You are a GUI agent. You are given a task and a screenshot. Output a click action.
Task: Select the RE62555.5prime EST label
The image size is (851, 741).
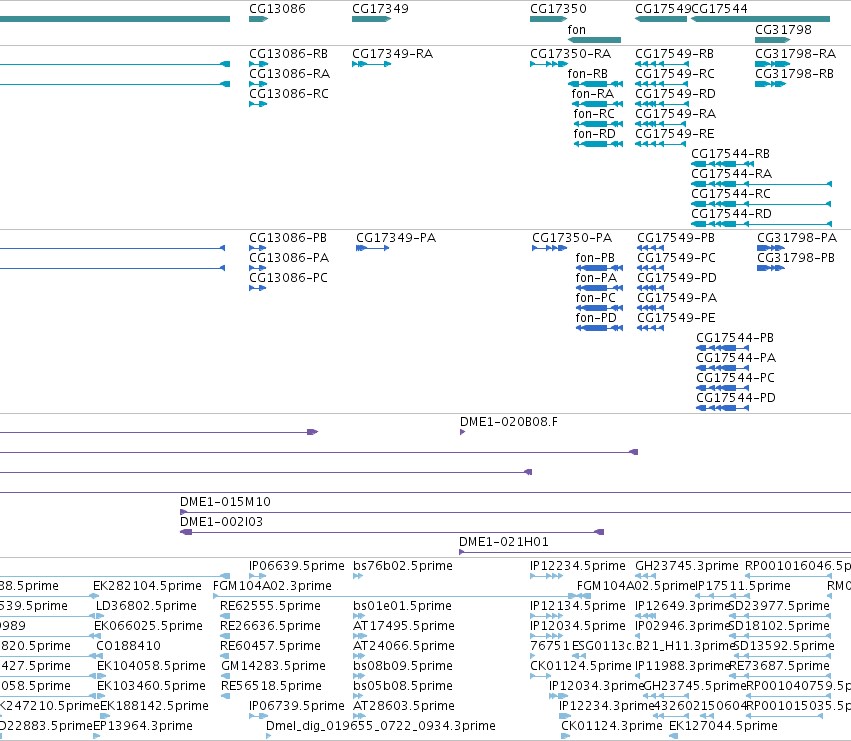point(270,606)
